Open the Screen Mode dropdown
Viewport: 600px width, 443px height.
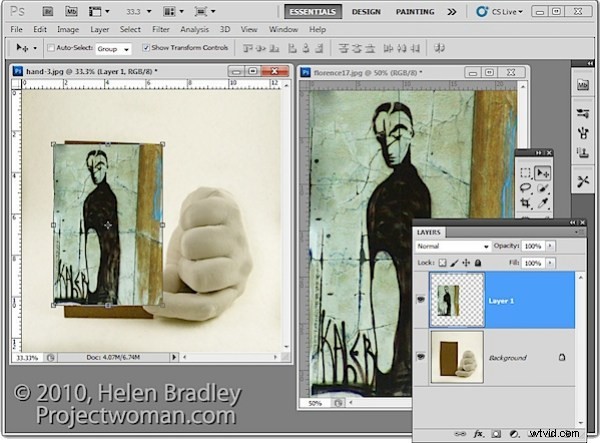coord(205,11)
